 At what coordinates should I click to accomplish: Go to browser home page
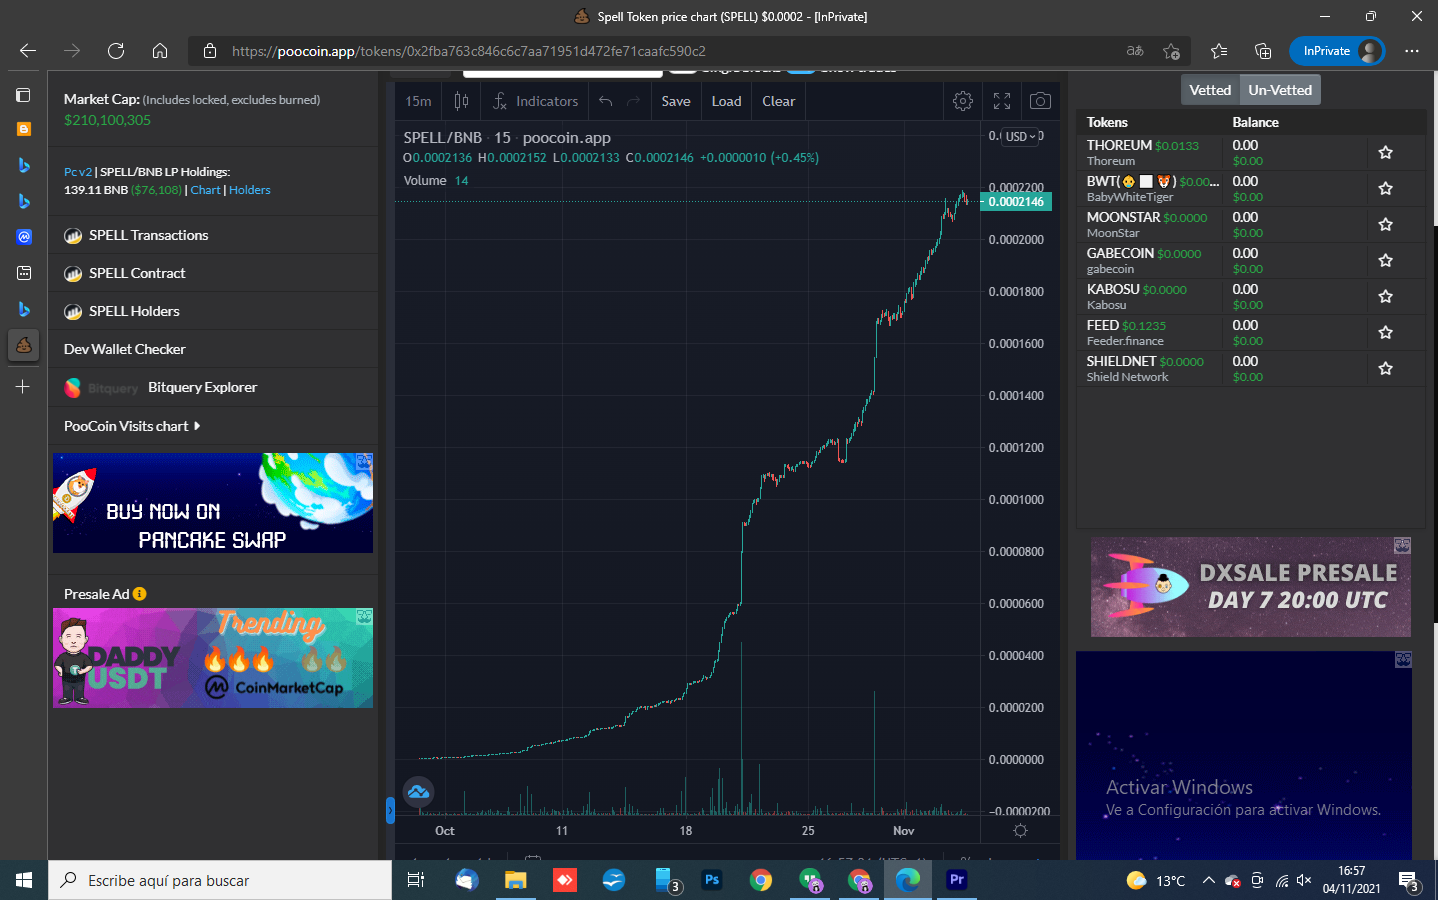click(x=160, y=51)
